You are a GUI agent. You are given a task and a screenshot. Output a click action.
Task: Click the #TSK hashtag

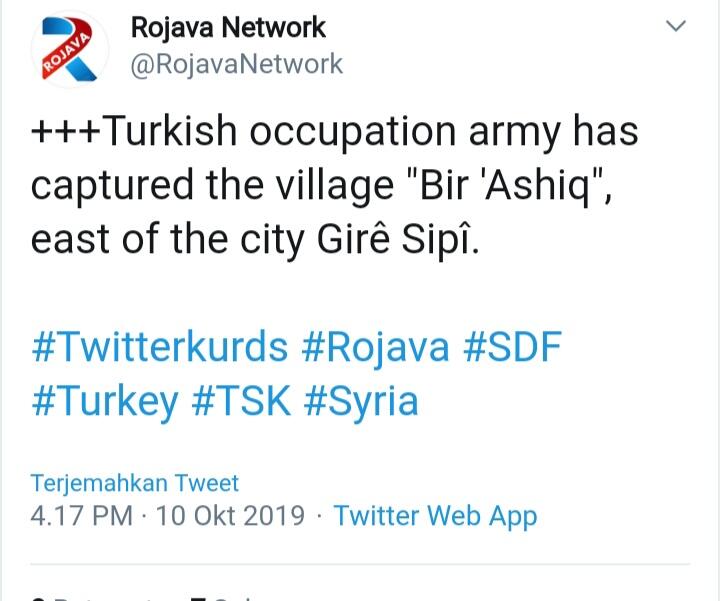[241, 401]
